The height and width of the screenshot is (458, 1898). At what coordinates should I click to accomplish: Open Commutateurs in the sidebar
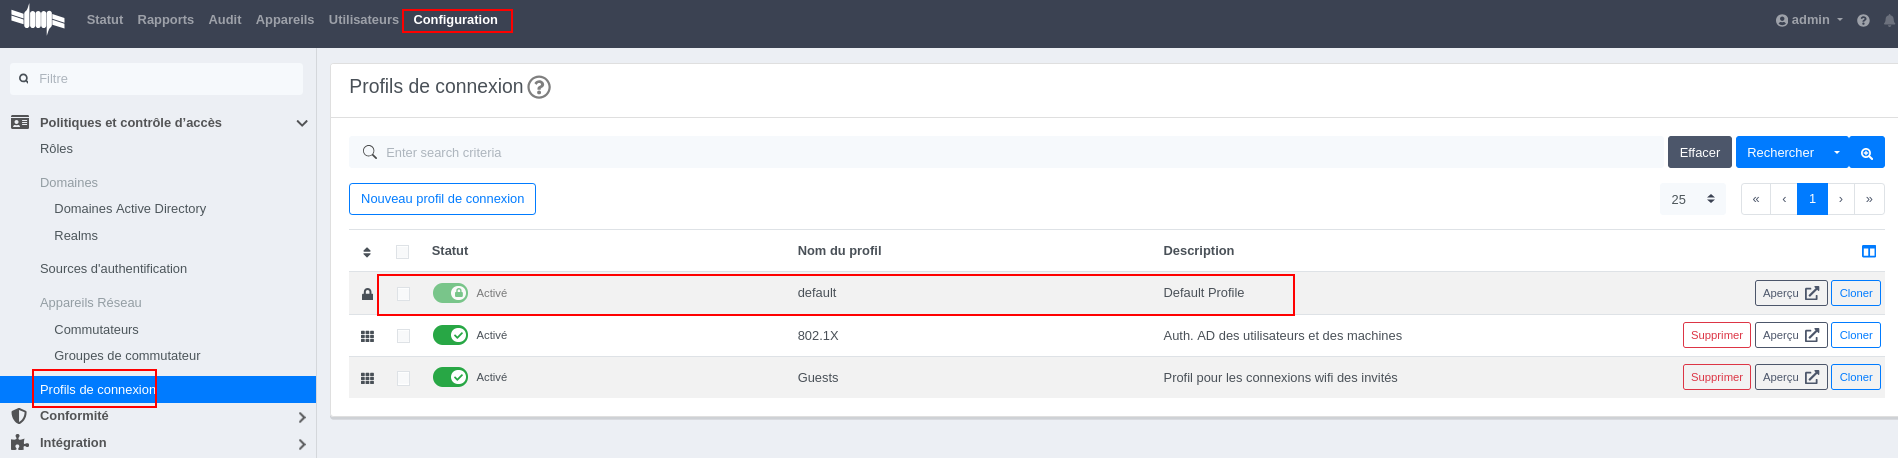(x=97, y=330)
